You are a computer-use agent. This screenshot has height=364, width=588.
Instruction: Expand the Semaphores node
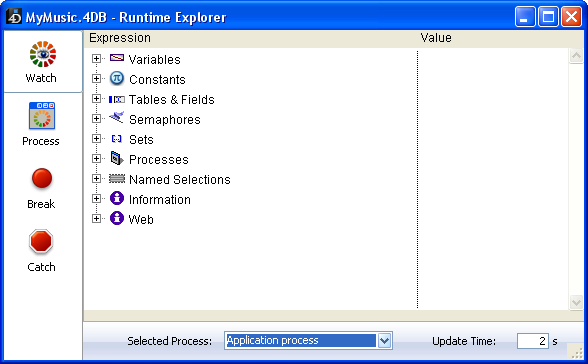(96, 118)
